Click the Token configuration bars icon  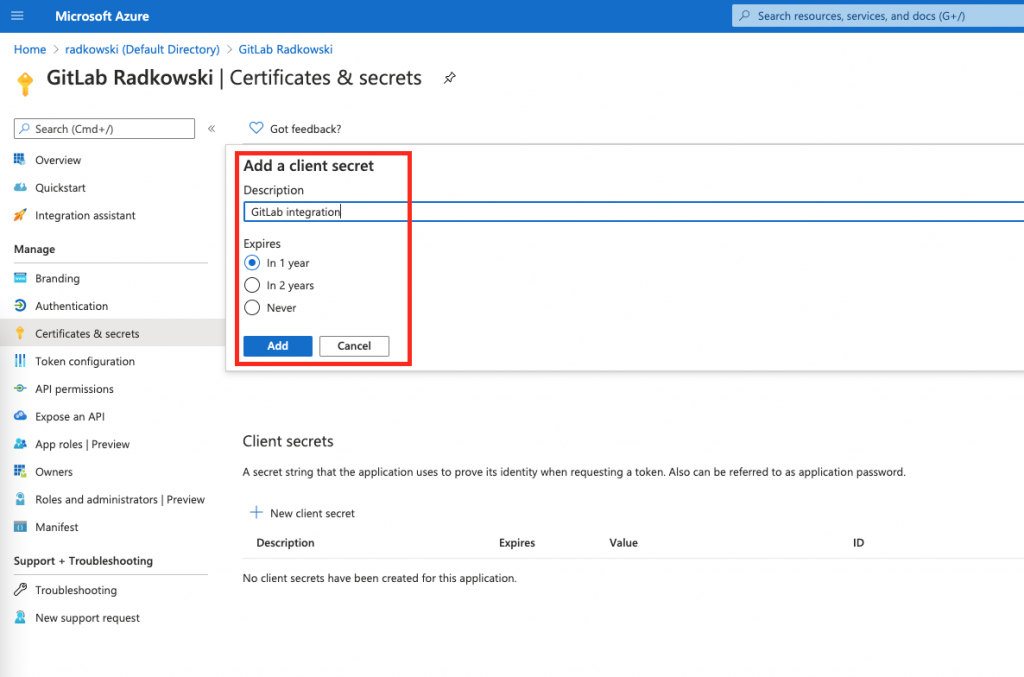click(x=20, y=361)
